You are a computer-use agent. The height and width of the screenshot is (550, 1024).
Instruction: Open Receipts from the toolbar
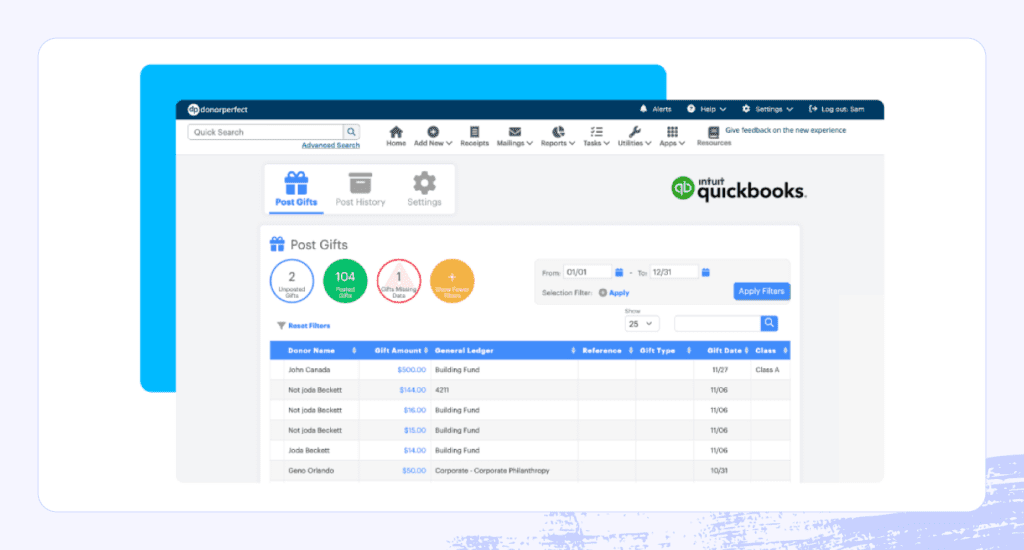(x=474, y=136)
